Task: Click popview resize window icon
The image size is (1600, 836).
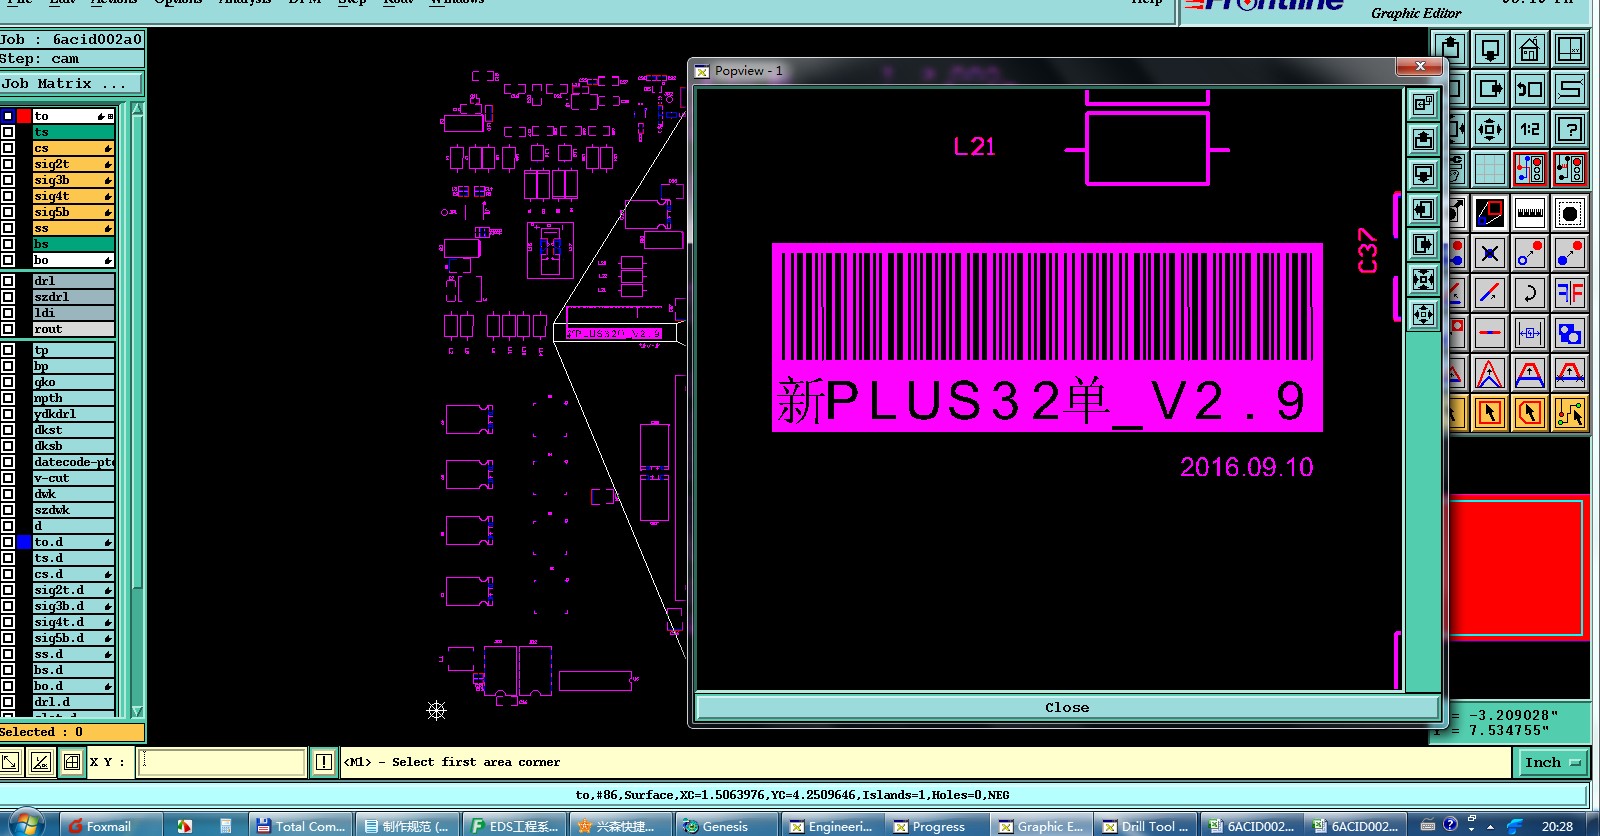Action: click(1423, 104)
